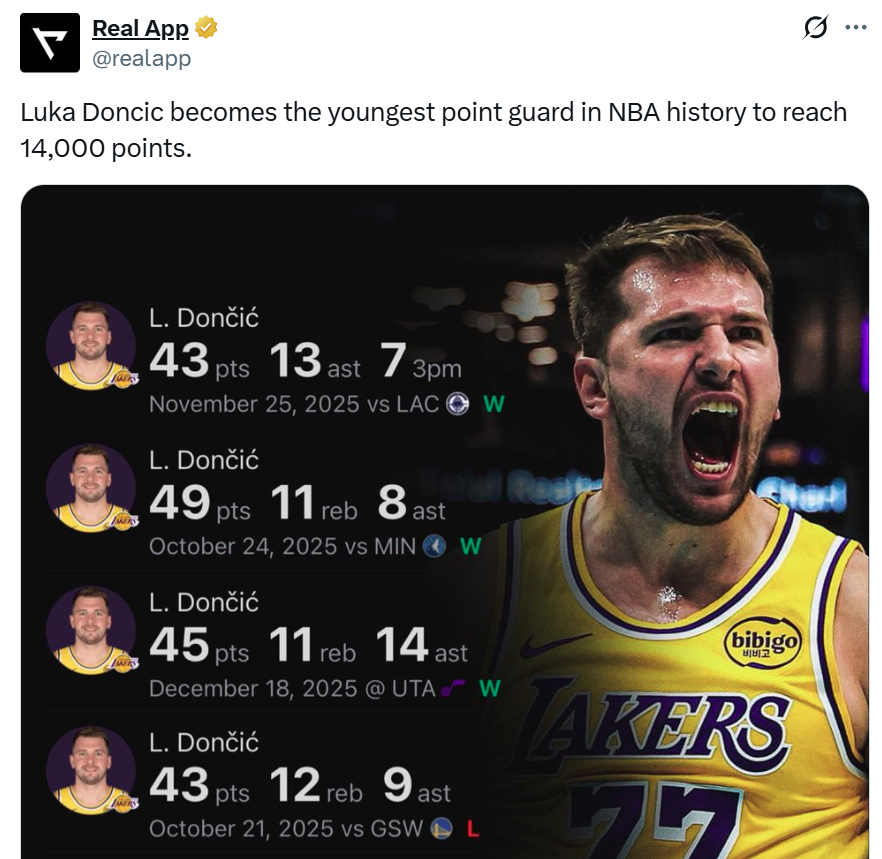This screenshot has width=882, height=859.
Task: Click the gold verified badge
Action: tap(206, 29)
